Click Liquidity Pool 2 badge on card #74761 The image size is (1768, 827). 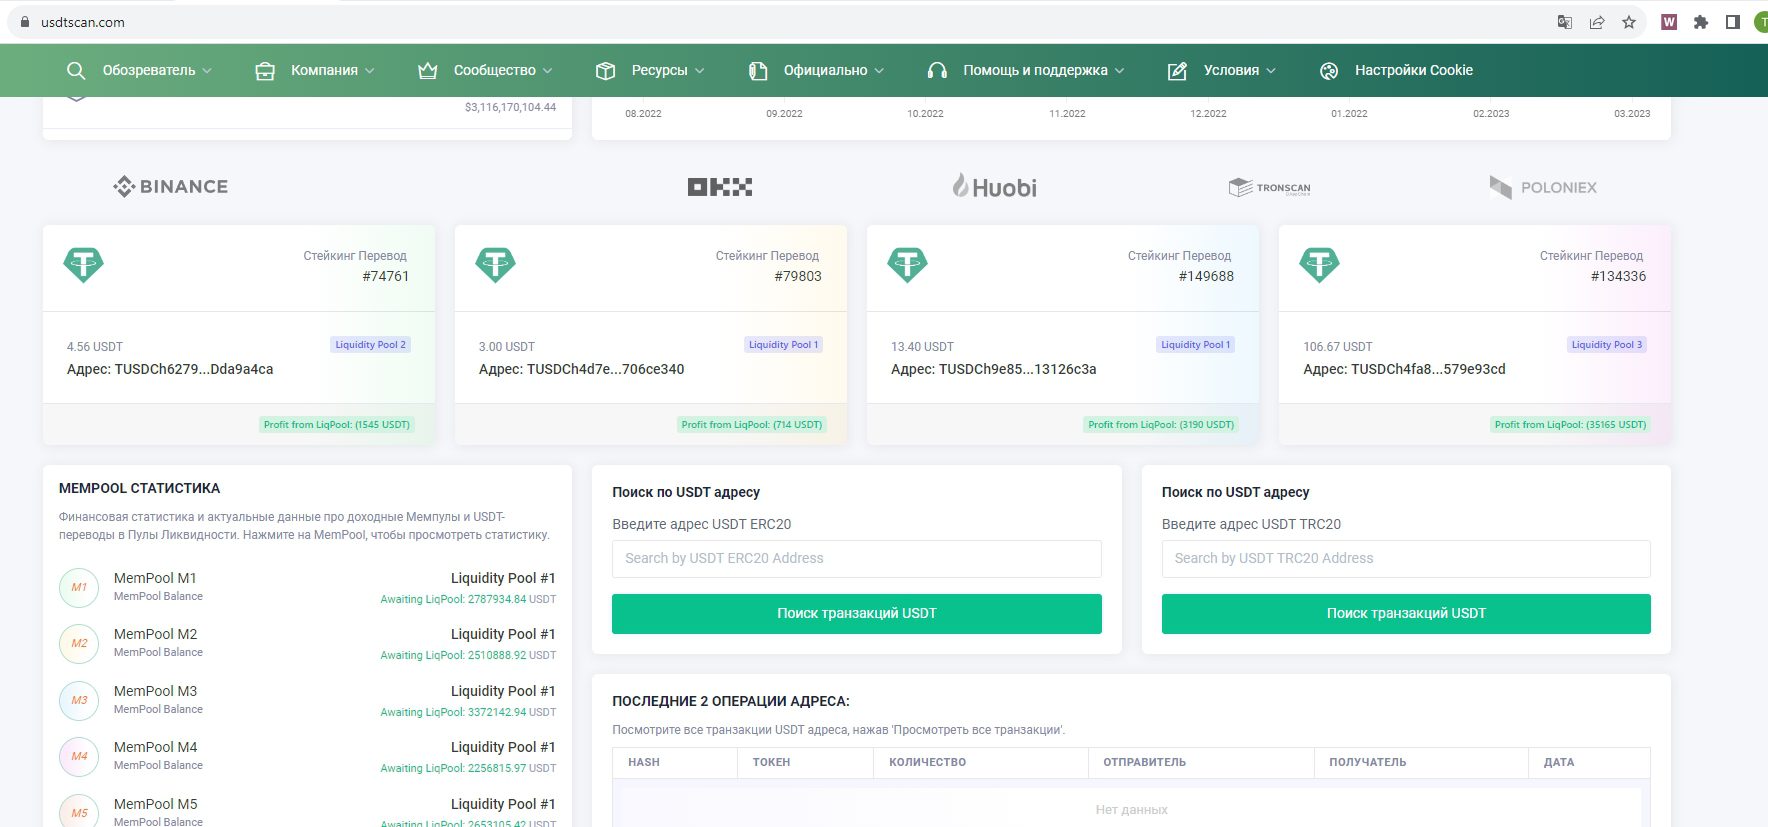coord(370,345)
